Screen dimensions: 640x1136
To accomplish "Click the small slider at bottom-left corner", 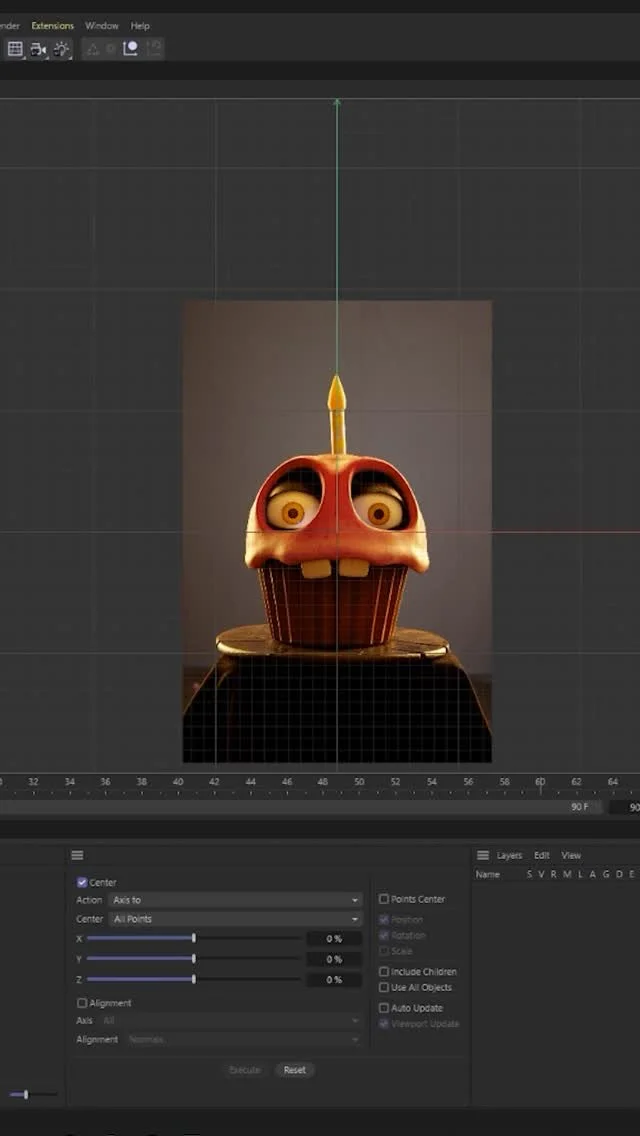I will coord(33,1094).
